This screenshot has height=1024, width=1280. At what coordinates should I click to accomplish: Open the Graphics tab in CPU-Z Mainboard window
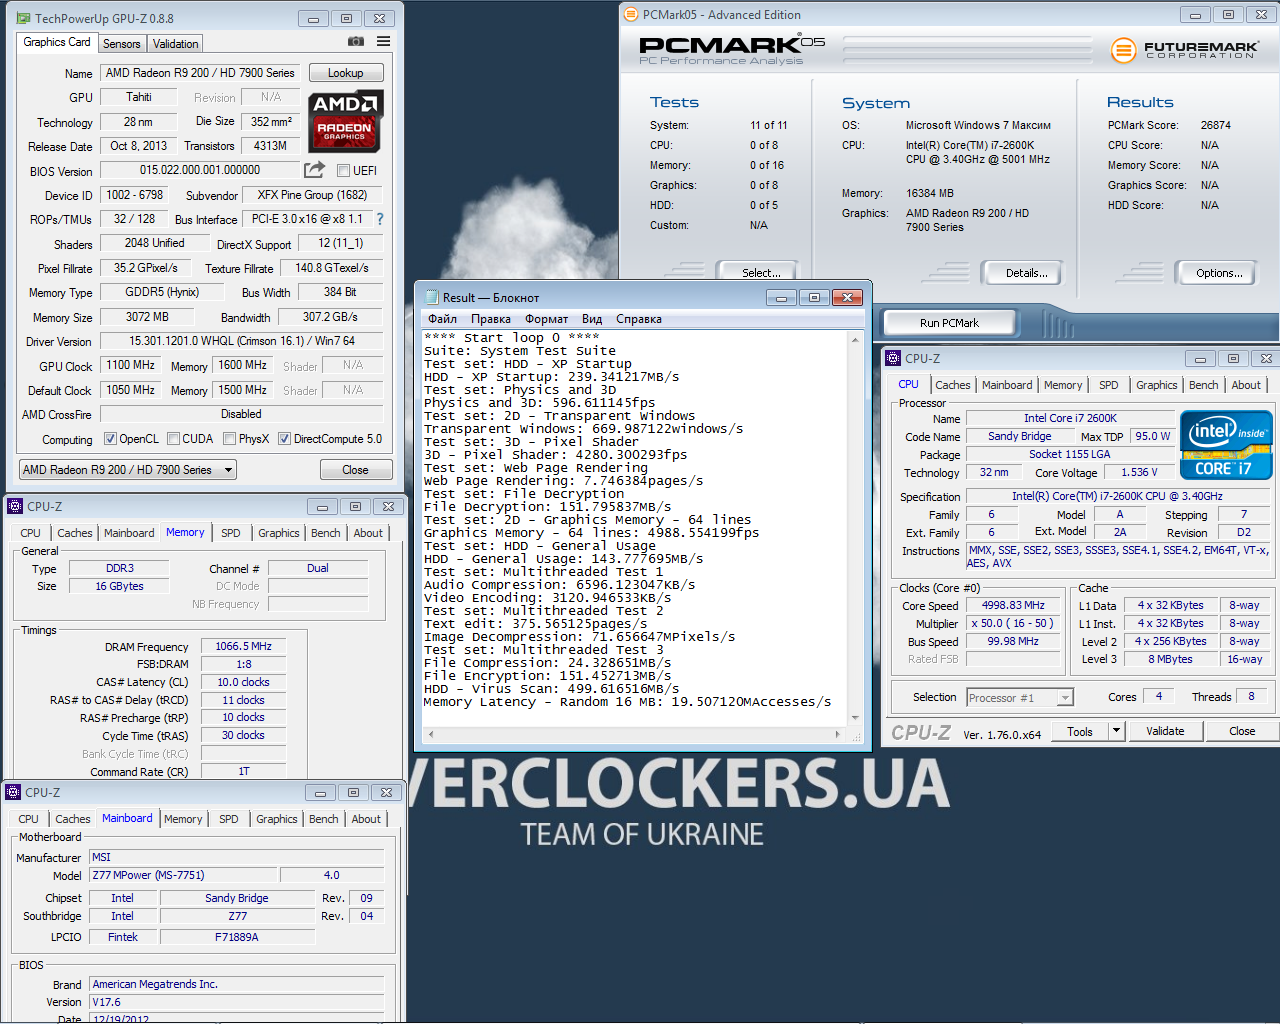277,819
